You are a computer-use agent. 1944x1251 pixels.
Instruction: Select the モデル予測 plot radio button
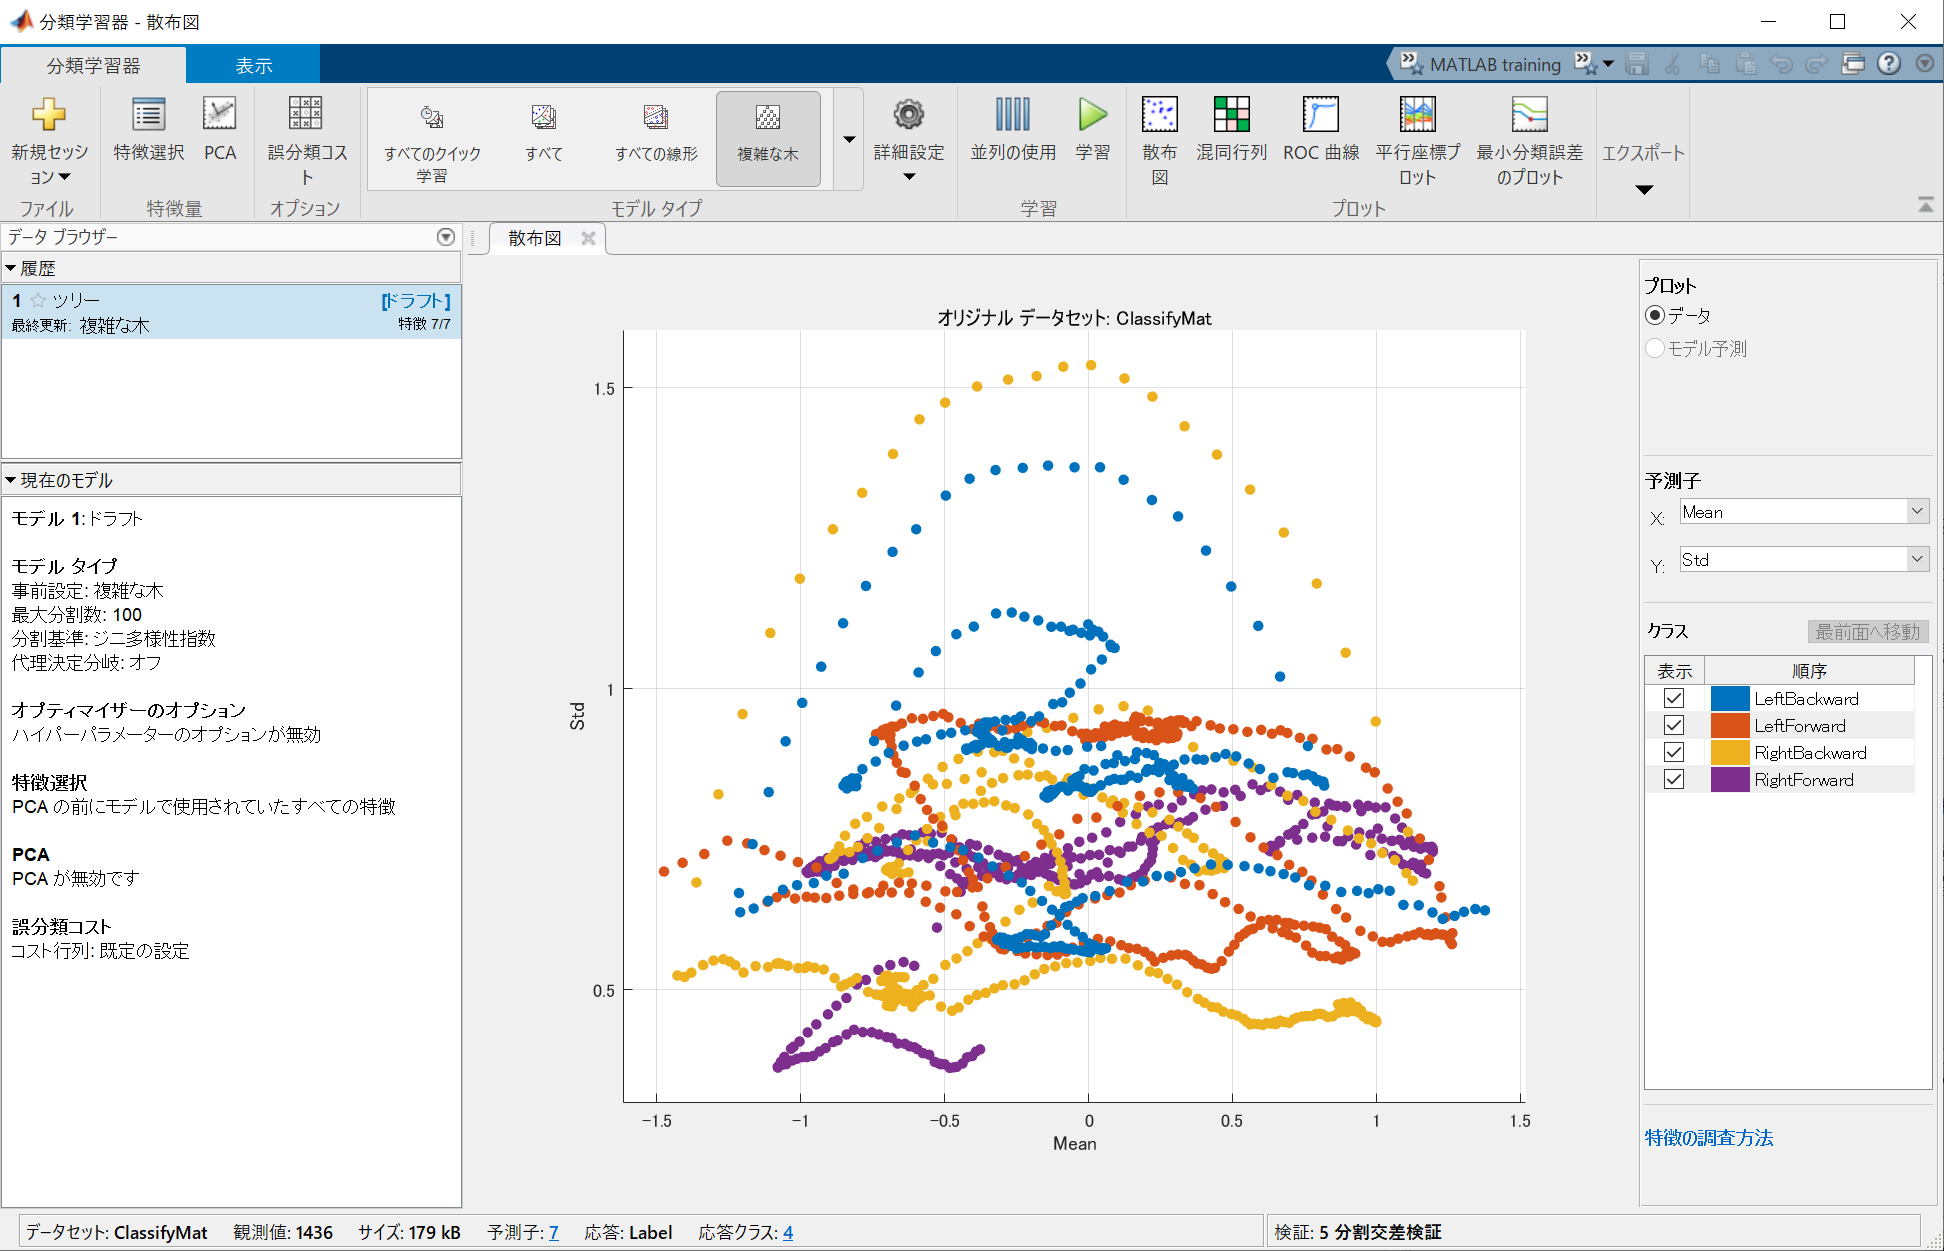[1655, 348]
